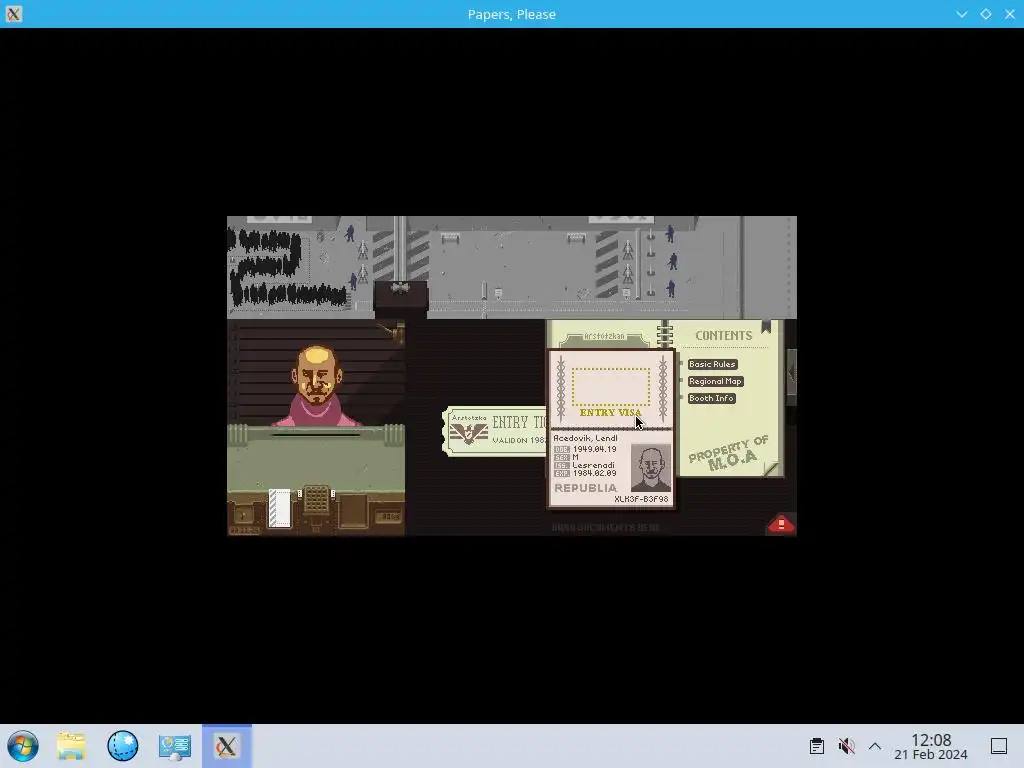
Task: Open the clipboard tray icon
Action: coord(816,746)
